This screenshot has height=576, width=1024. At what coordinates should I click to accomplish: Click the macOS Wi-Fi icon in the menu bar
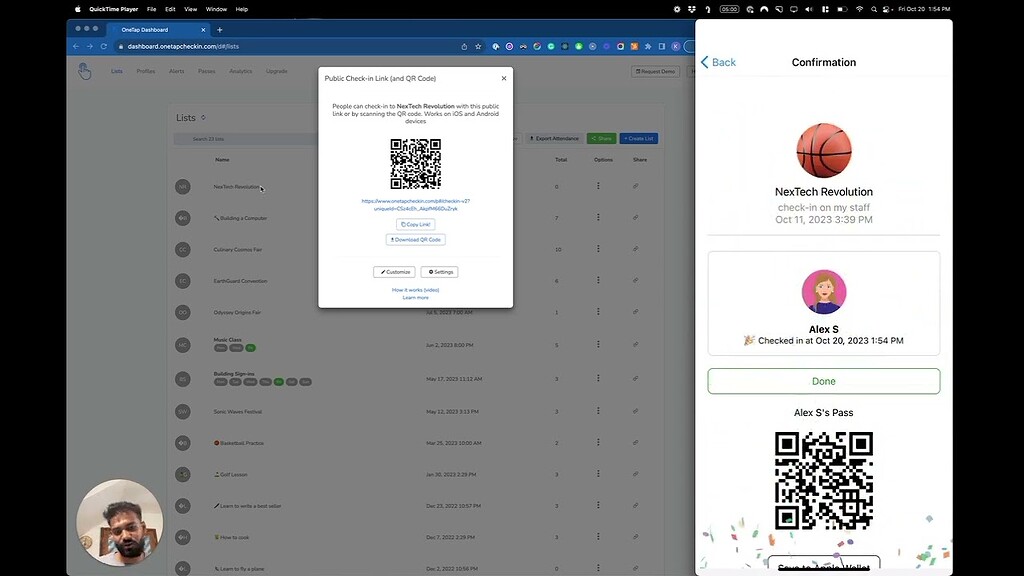click(x=860, y=9)
